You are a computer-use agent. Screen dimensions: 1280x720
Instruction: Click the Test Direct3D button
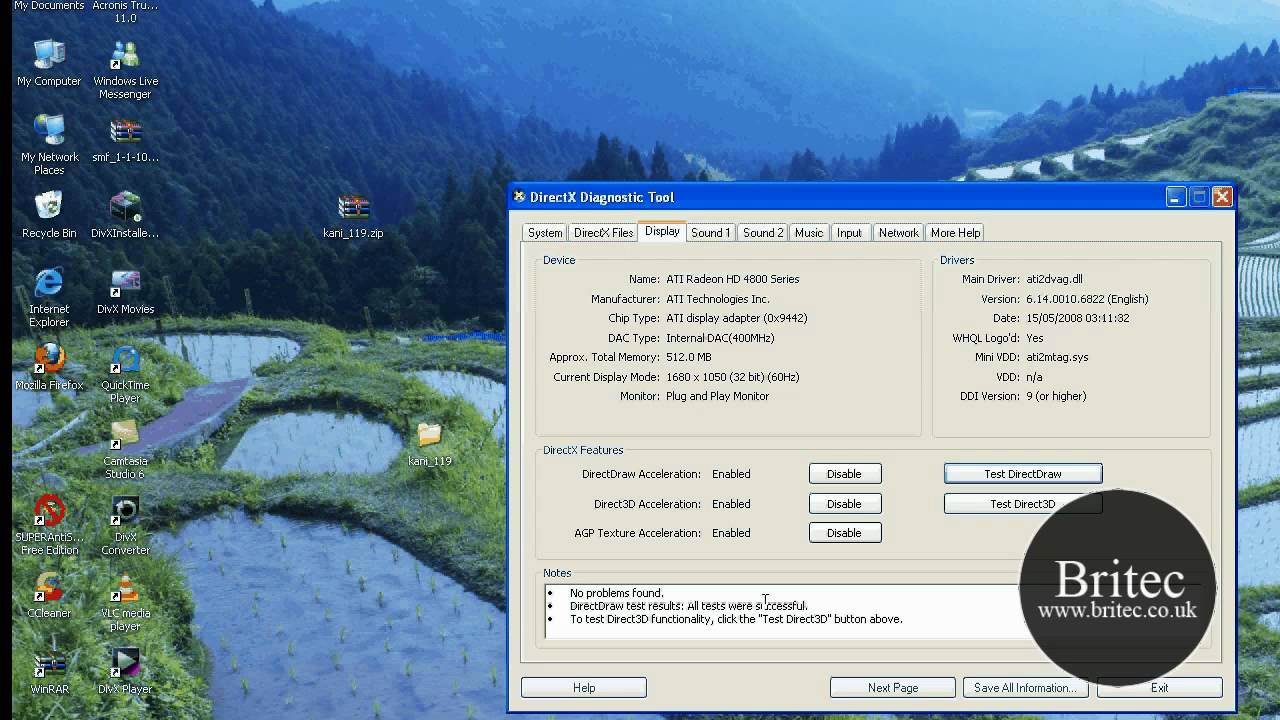(x=1023, y=504)
